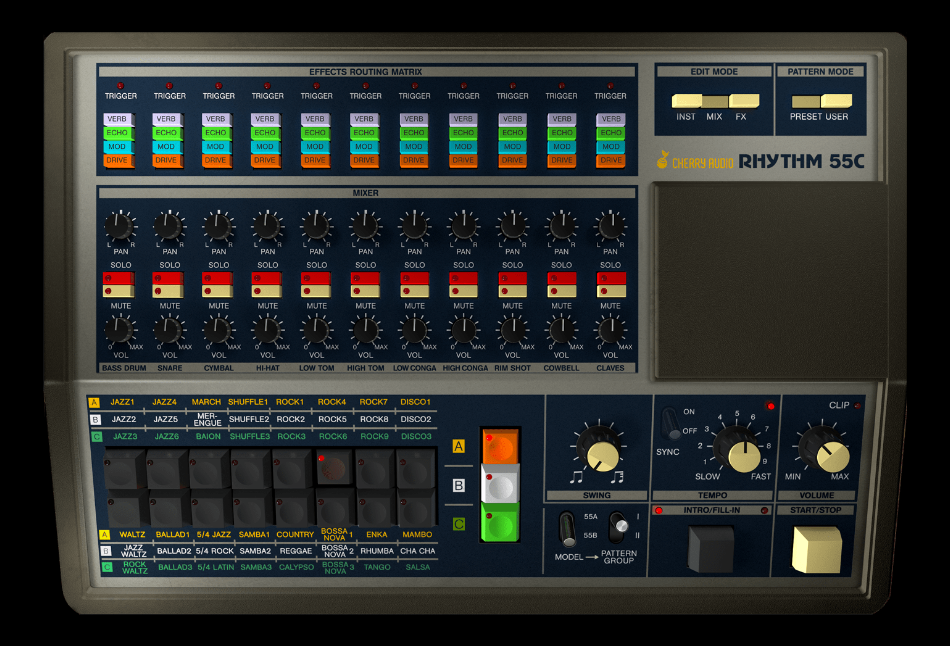Click the TEMPO knob
950x646 pixels.
click(737, 449)
